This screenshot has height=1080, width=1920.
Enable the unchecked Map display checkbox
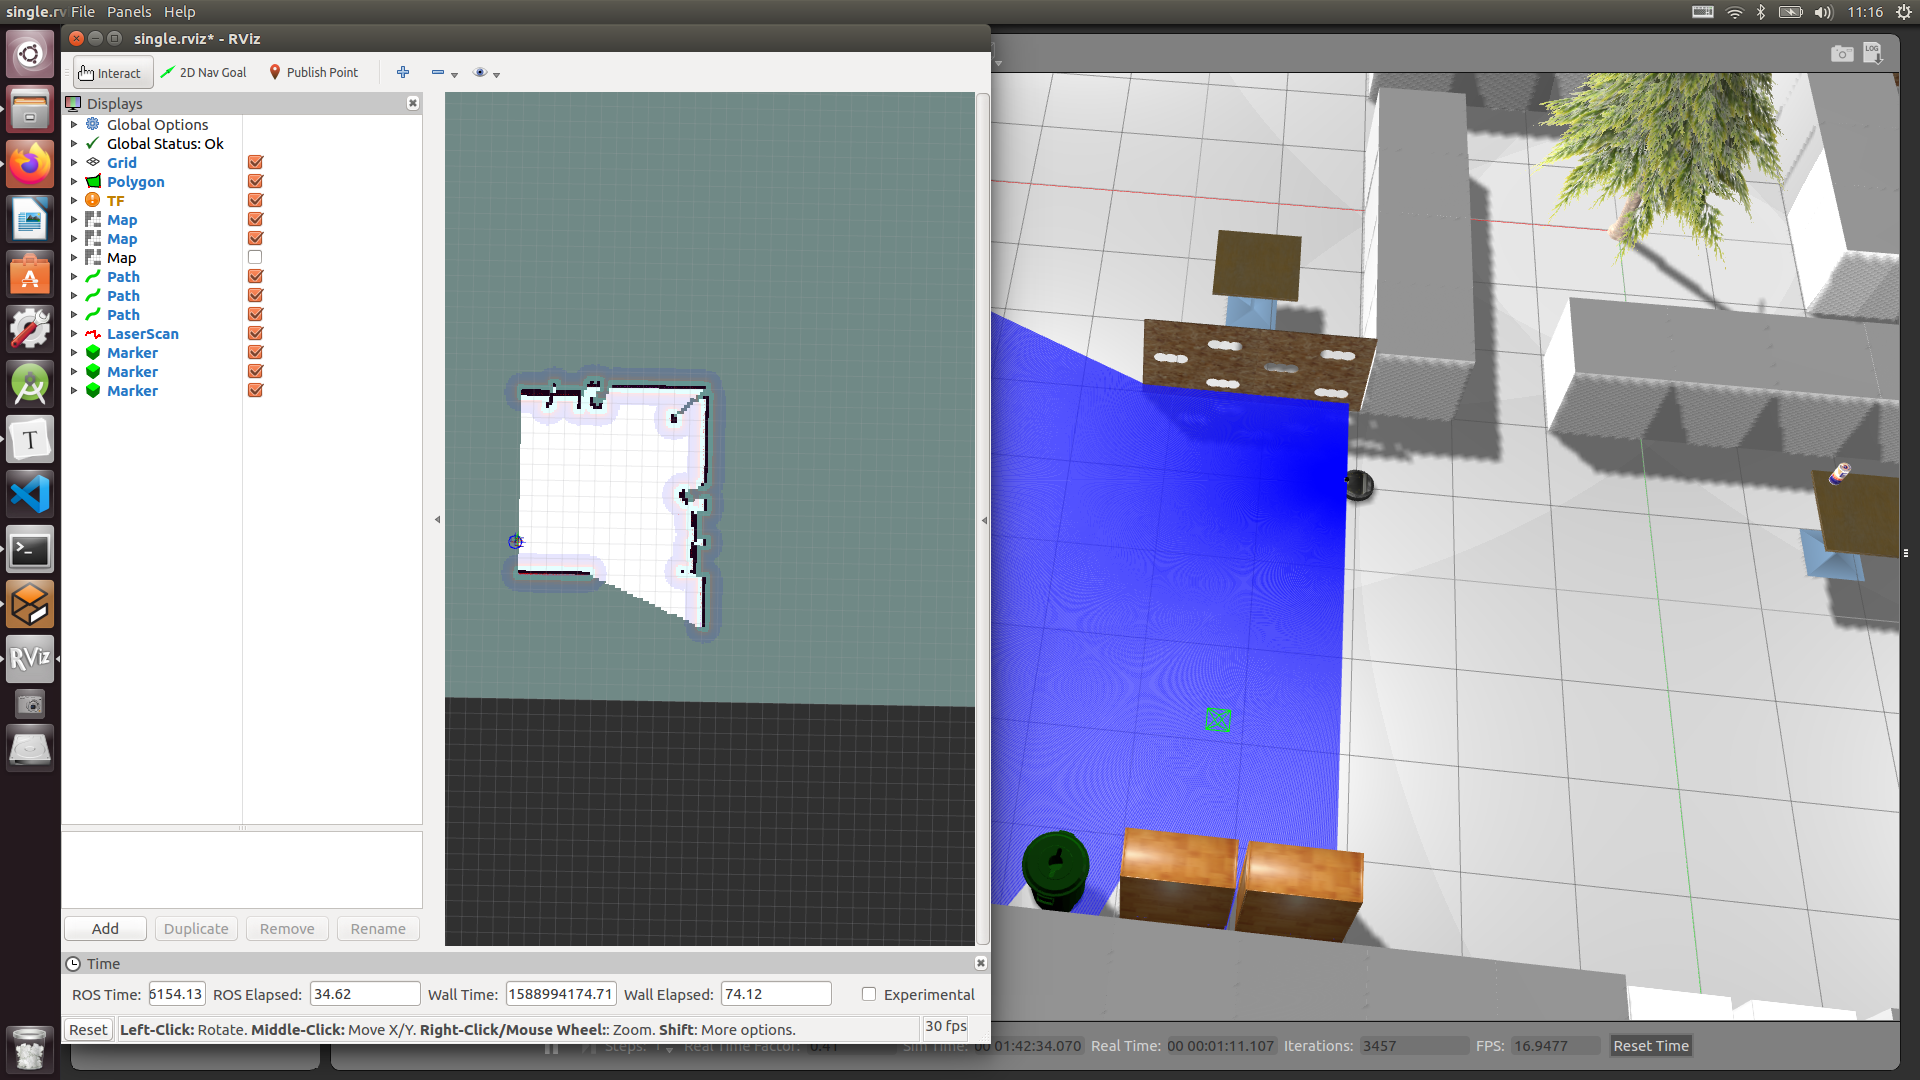click(255, 258)
